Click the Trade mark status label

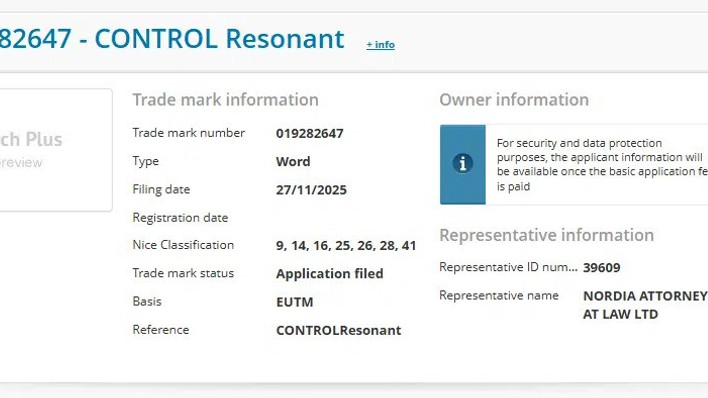(x=183, y=273)
